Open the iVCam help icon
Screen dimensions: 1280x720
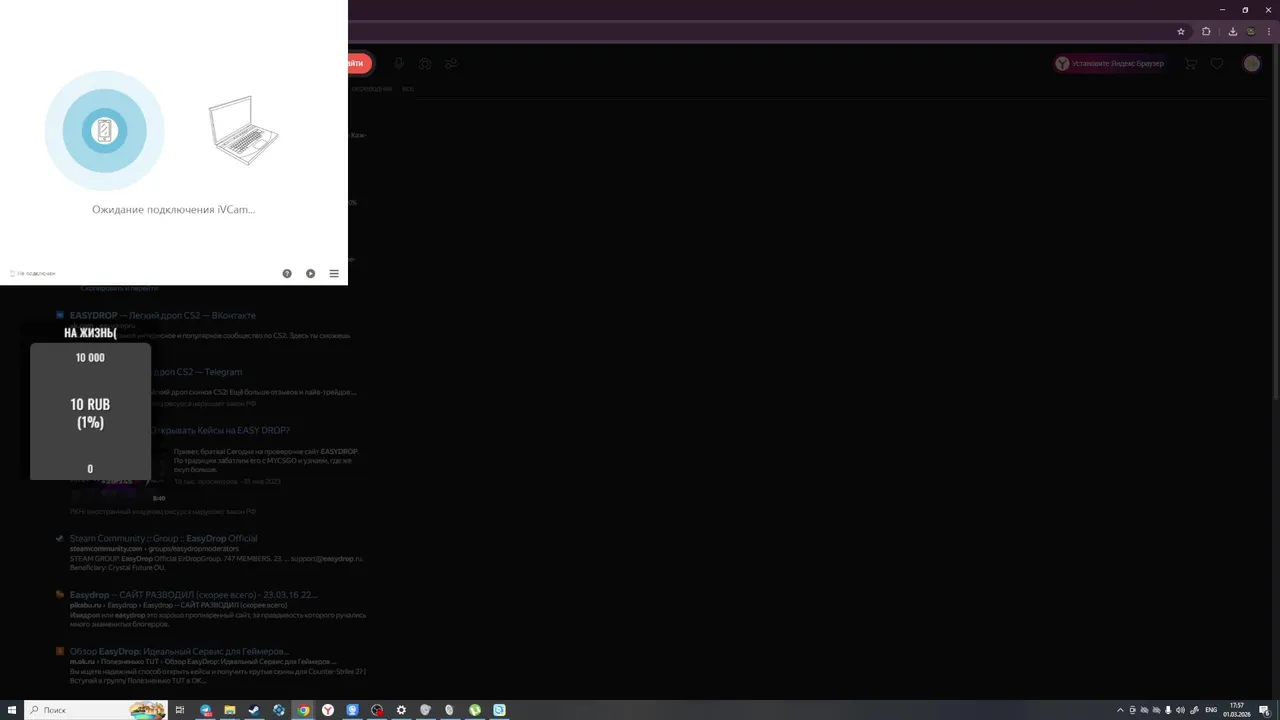click(x=287, y=273)
